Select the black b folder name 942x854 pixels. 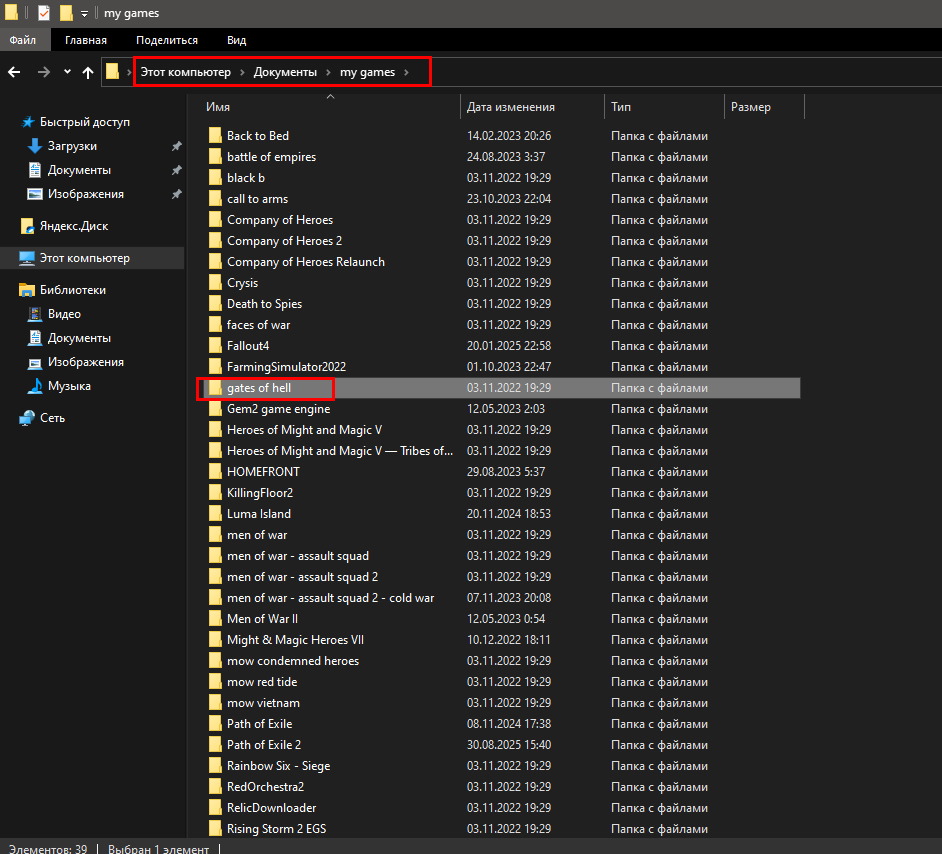[x=246, y=178]
